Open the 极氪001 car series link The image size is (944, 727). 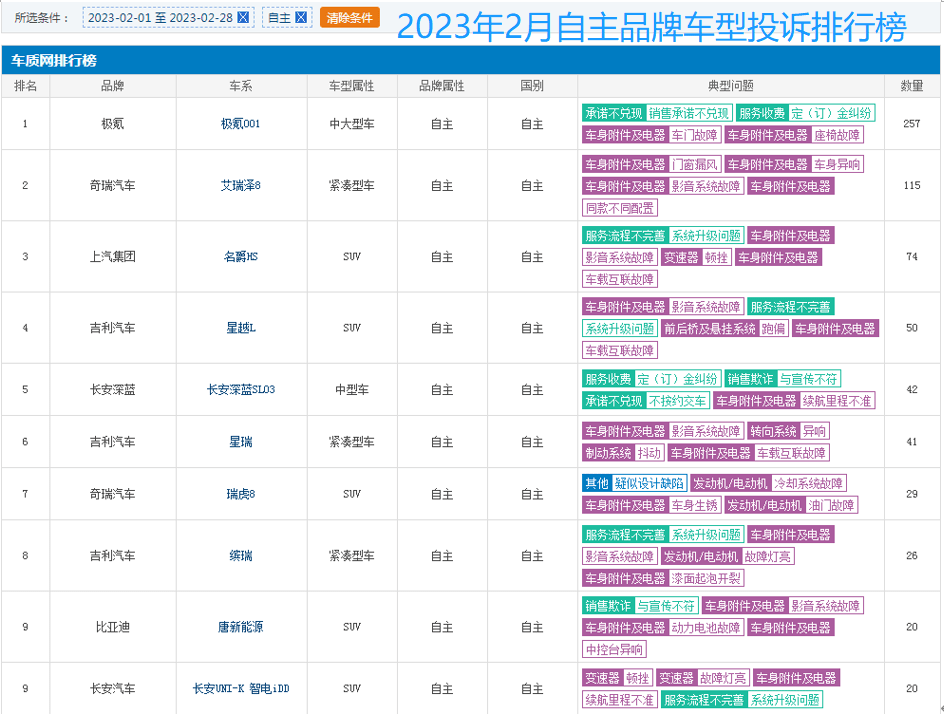(x=240, y=124)
